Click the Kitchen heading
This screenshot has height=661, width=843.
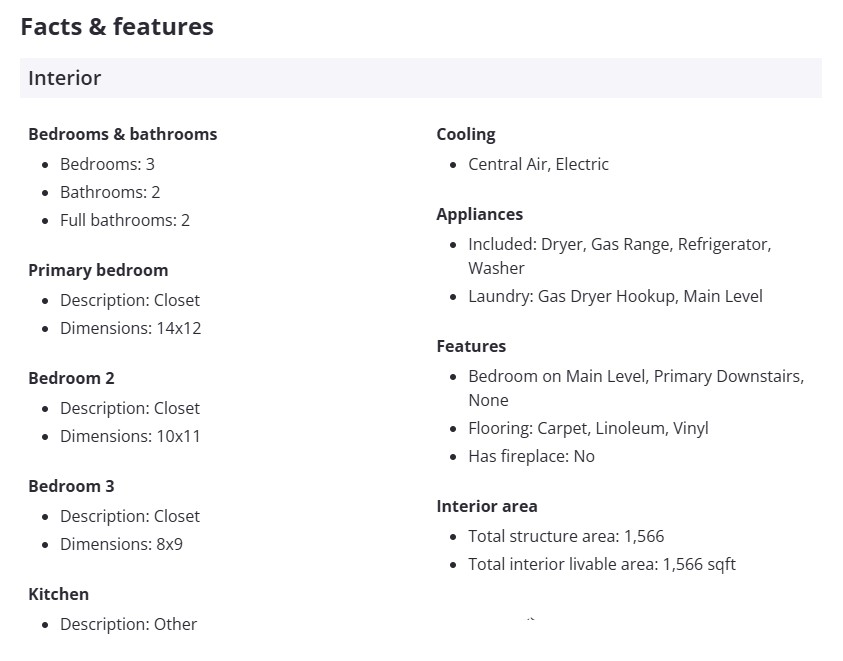[58, 594]
